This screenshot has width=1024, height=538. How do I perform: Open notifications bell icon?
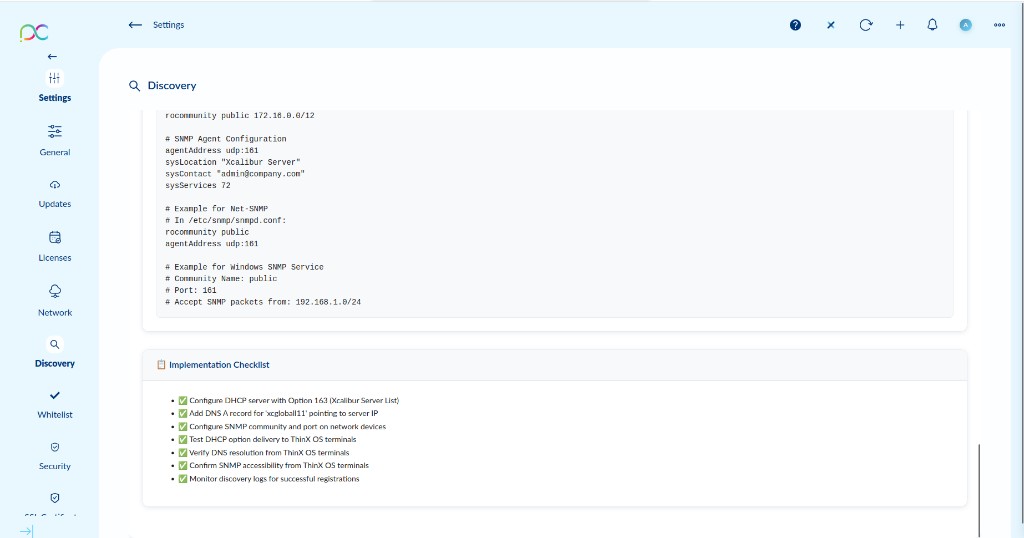[x=932, y=25]
